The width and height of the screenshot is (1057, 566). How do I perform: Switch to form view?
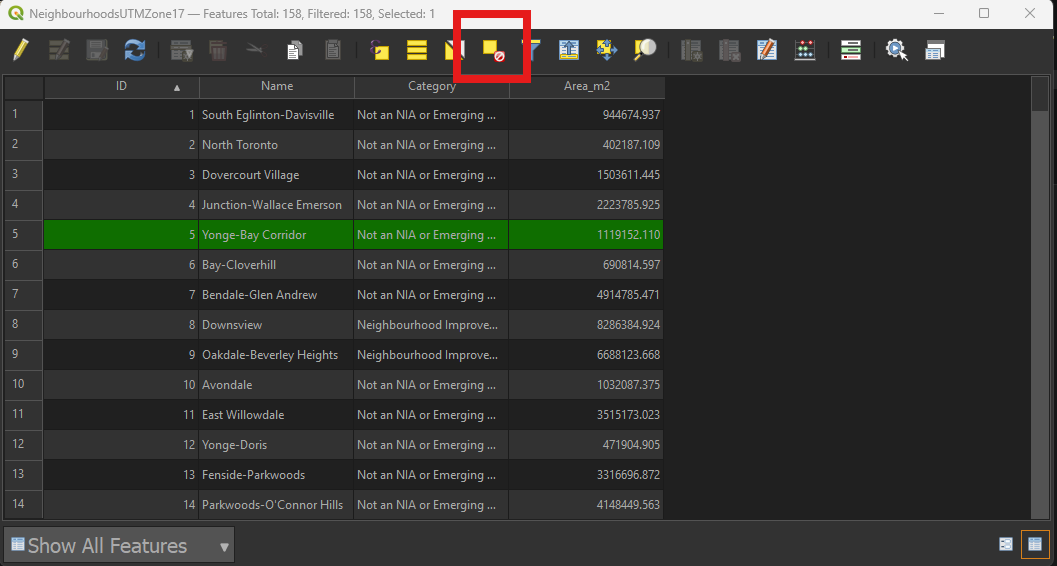1006,544
